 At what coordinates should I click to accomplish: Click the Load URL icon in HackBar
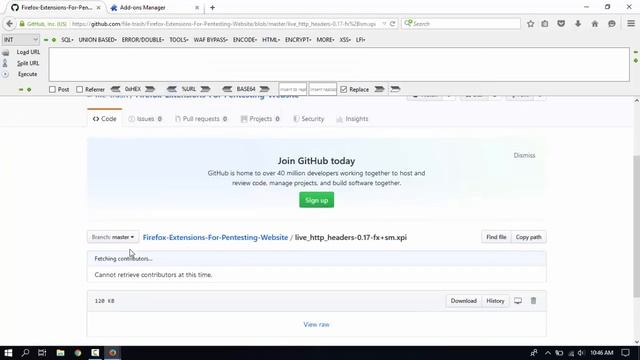5,53
